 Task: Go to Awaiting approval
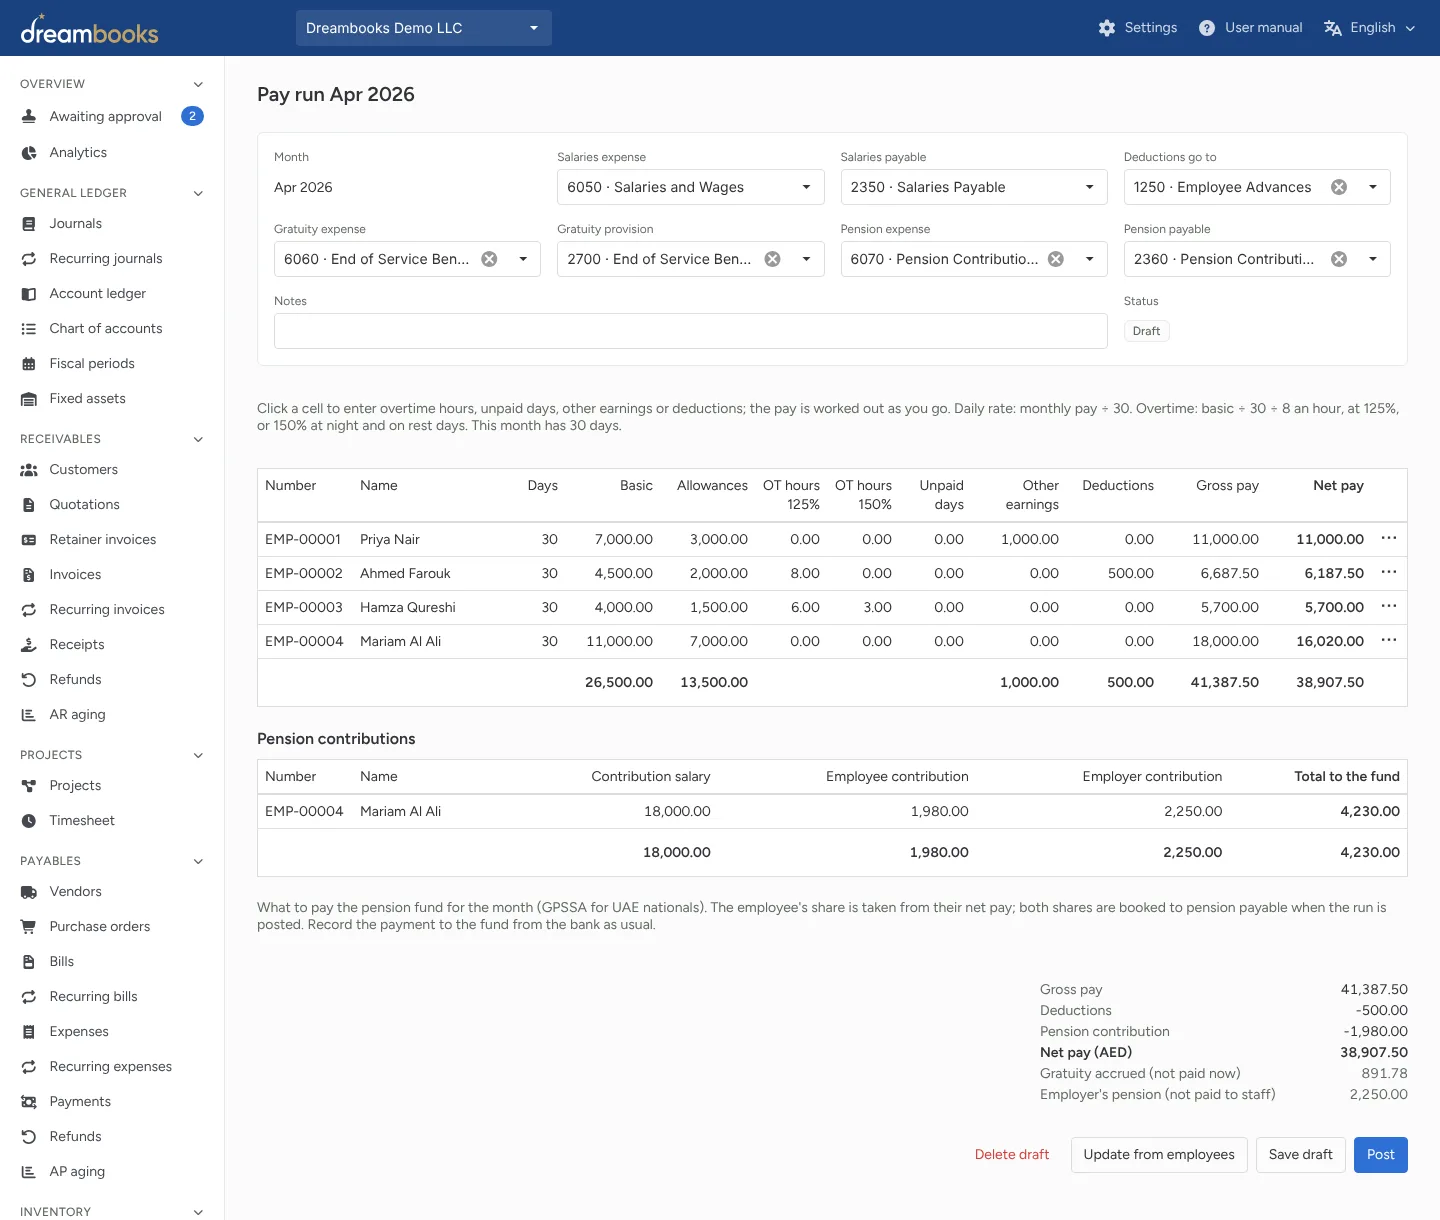pyautogui.click(x=112, y=117)
